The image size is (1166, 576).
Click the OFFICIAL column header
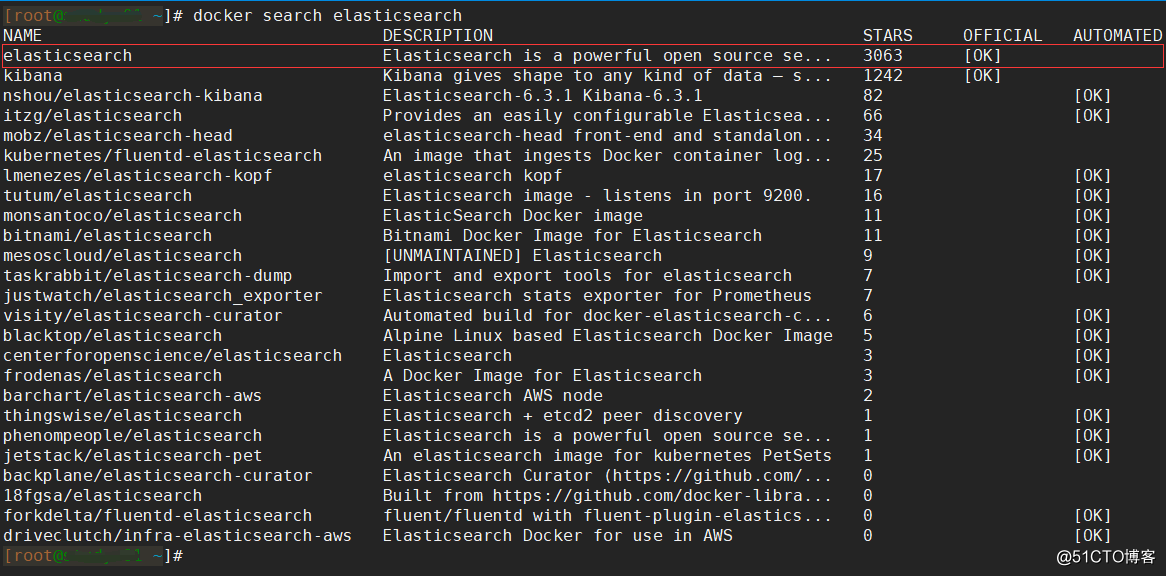tap(1003, 35)
